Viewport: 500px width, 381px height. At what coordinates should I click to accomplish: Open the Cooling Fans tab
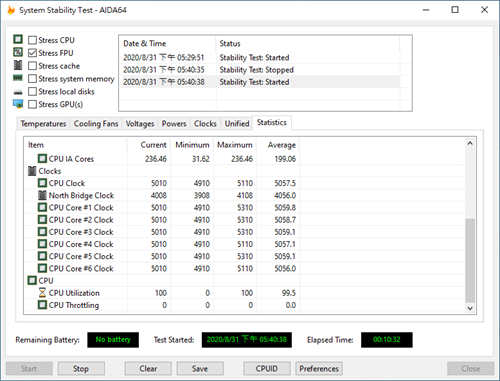point(96,124)
